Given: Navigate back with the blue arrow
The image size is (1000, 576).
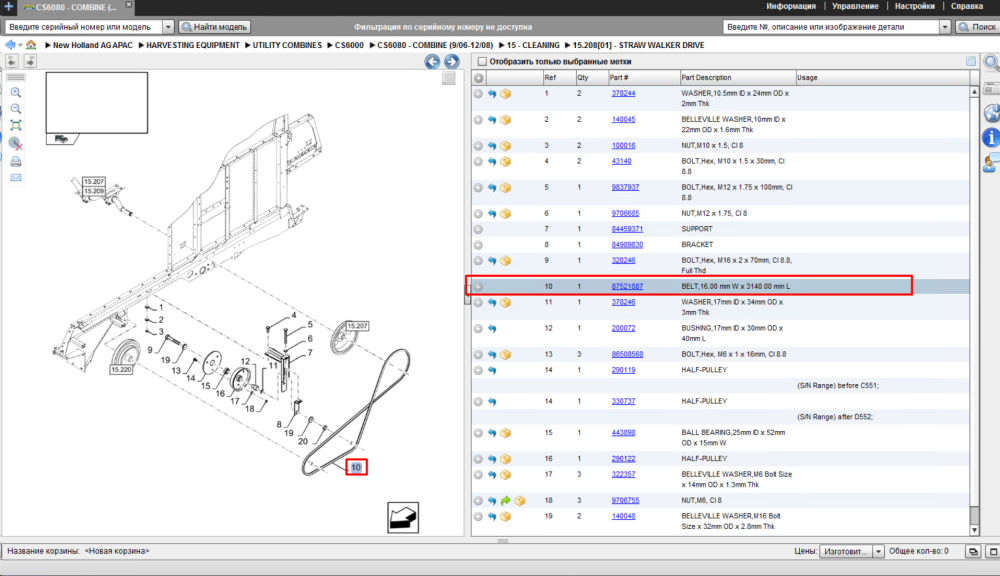Looking at the screenshot, I should 10,45.
